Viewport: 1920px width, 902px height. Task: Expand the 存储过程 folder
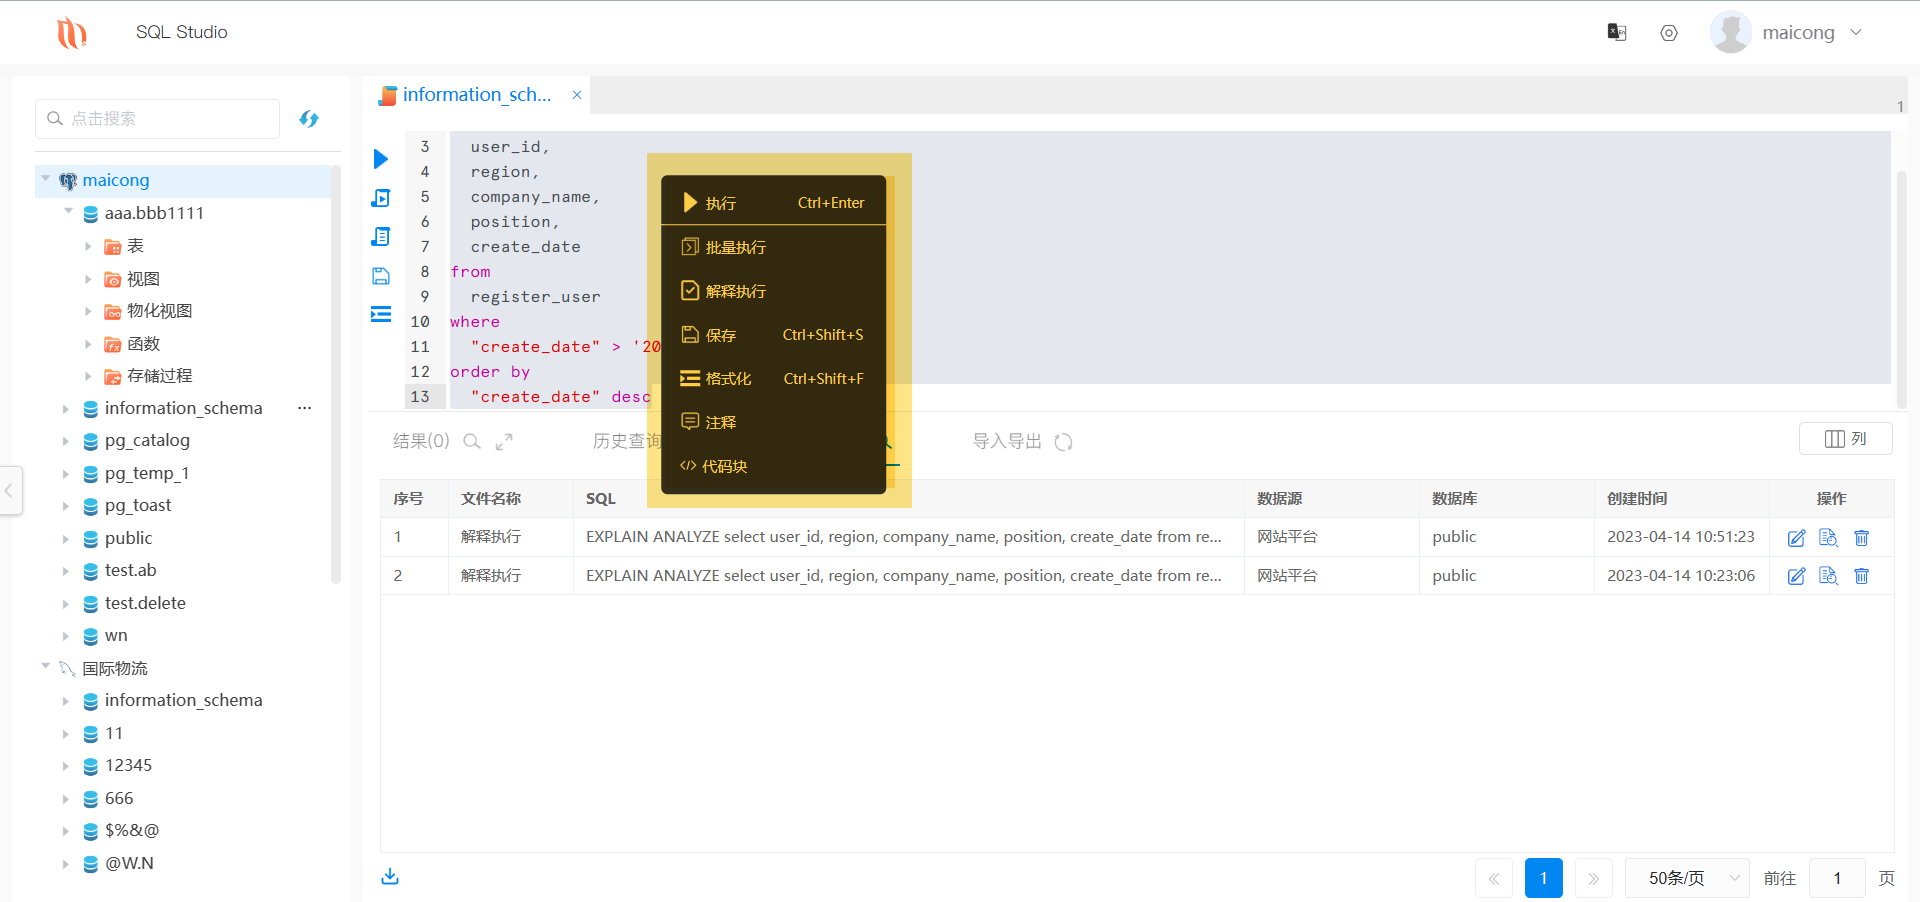pyautogui.click(x=88, y=376)
